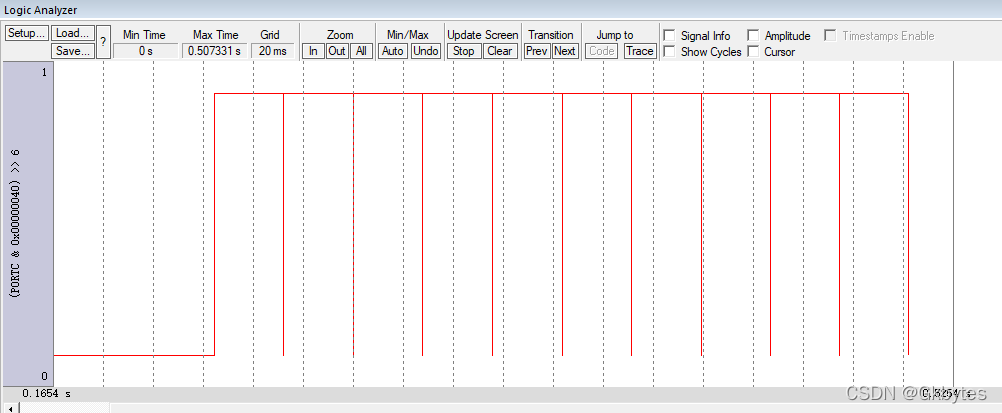Open the Setup dialog
The width and height of the screenshot is (1002, 413).
27,33
